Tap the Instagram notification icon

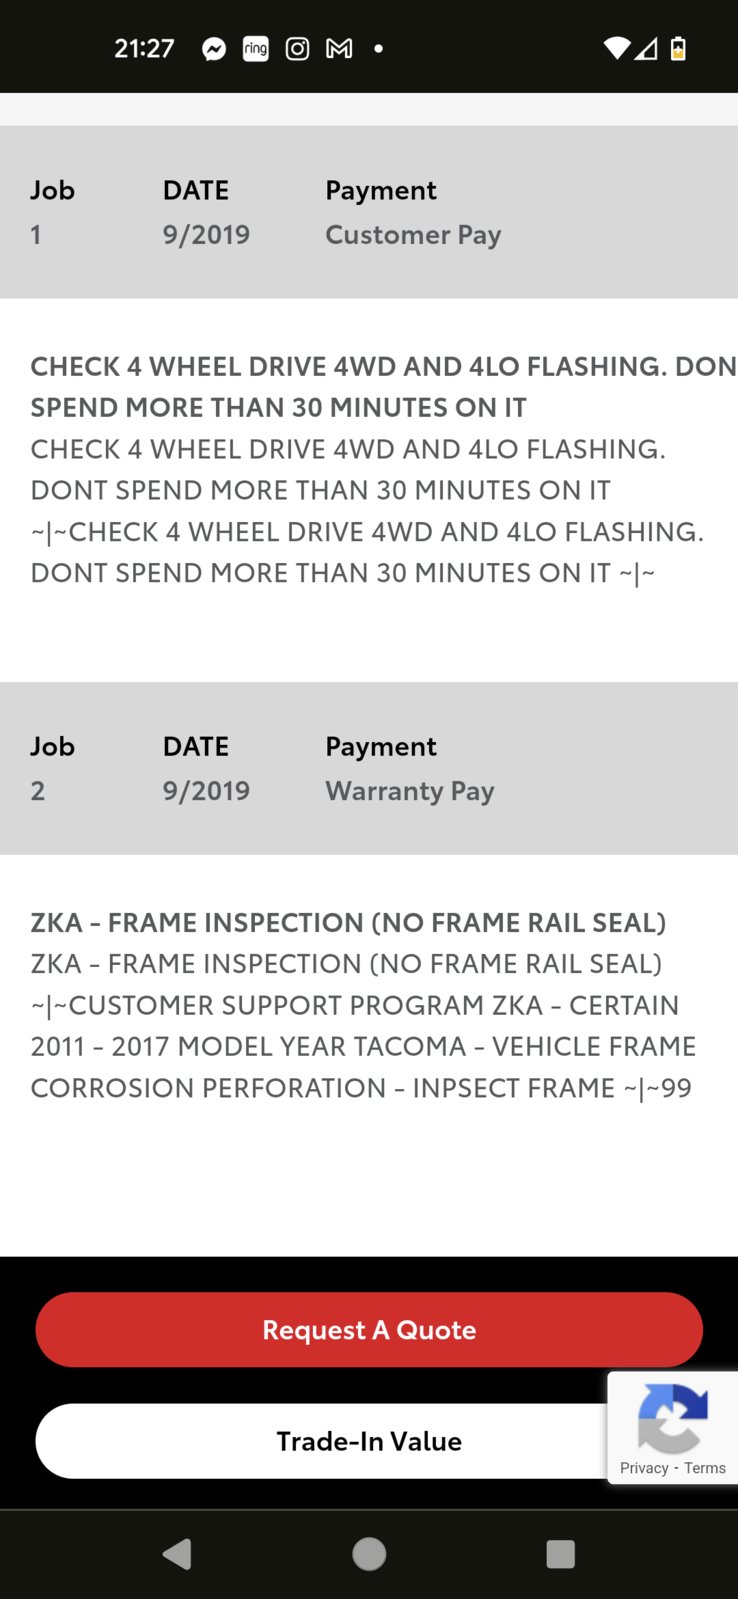pos(297,48)
